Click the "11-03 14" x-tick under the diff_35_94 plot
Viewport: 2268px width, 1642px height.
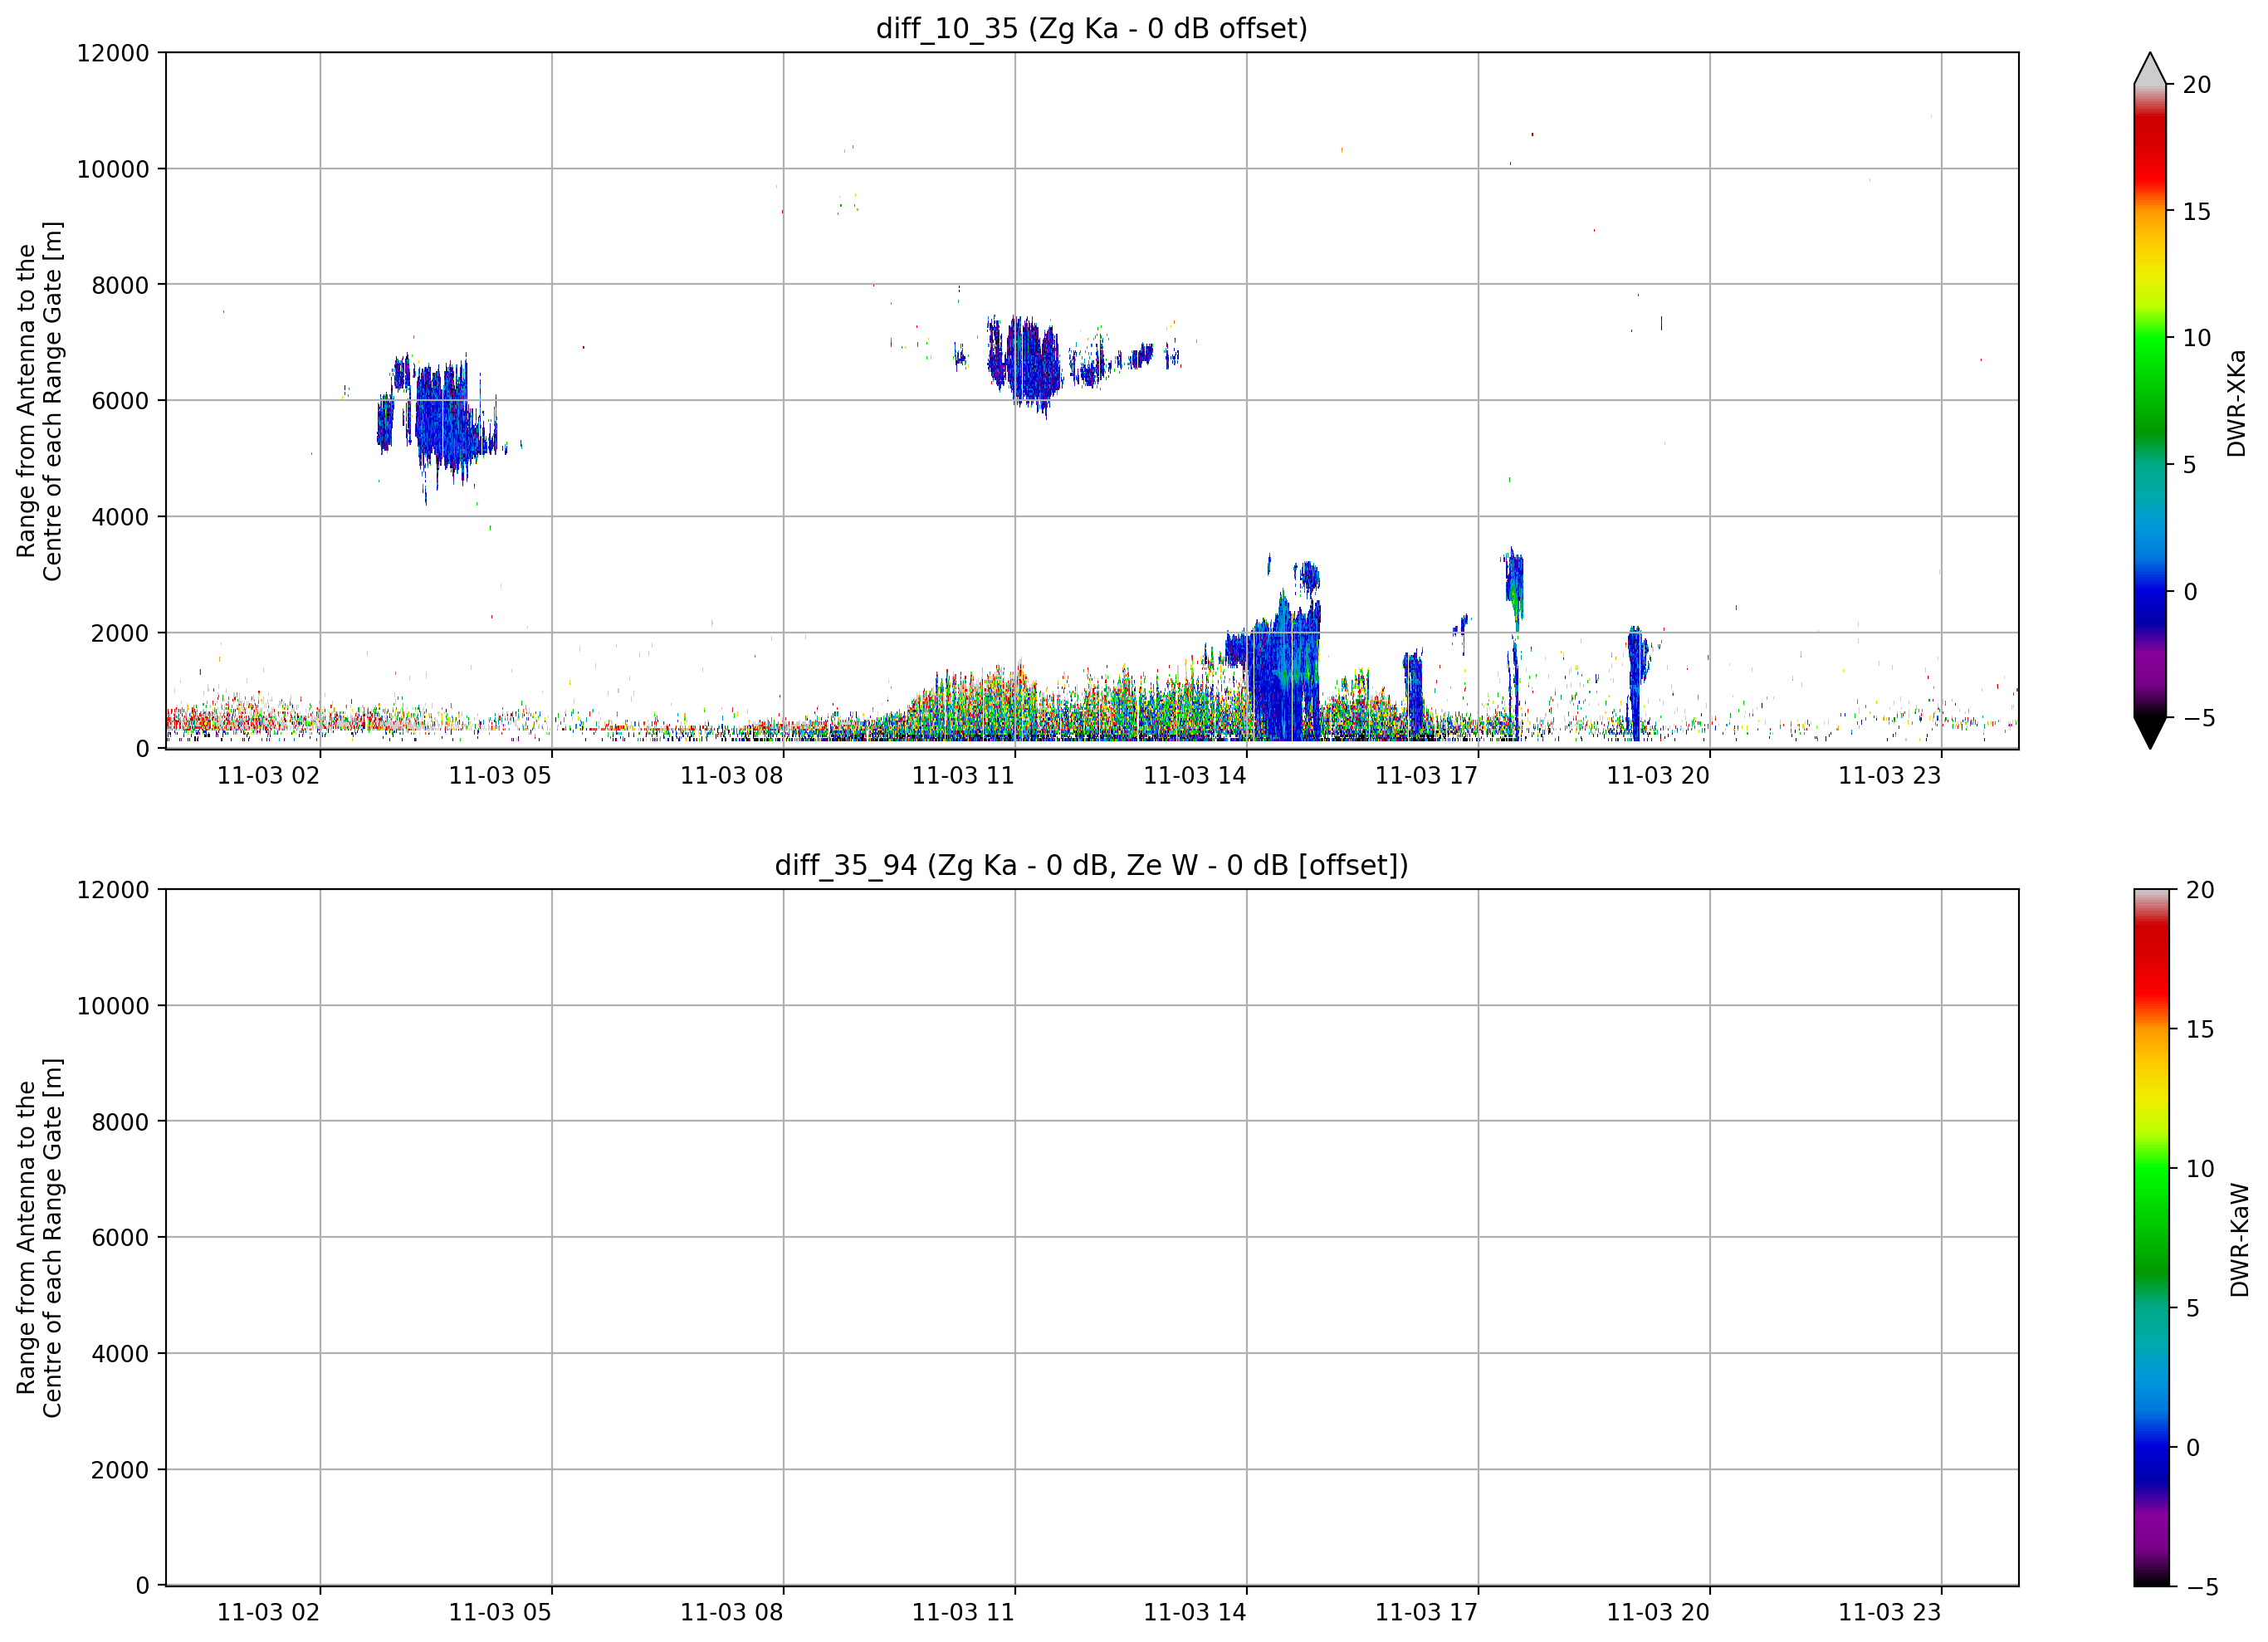[x=1195, y=1613]
